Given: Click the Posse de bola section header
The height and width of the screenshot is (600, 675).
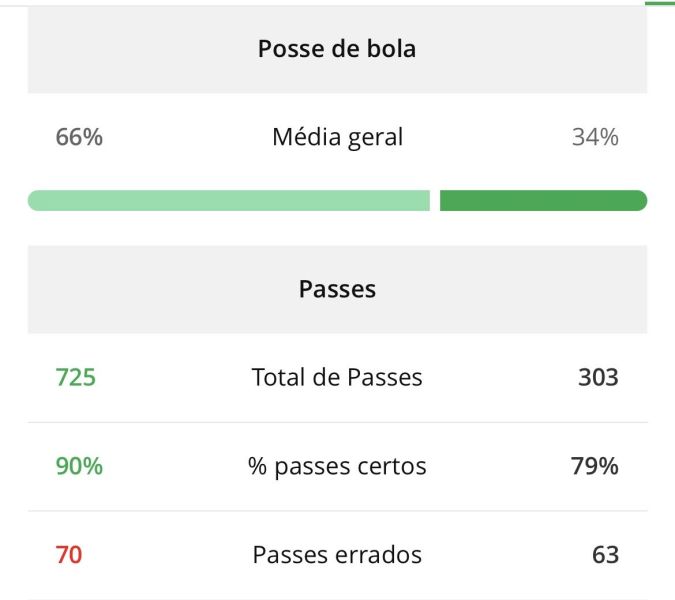Looking at the screenshot, I should pos(337,49).
